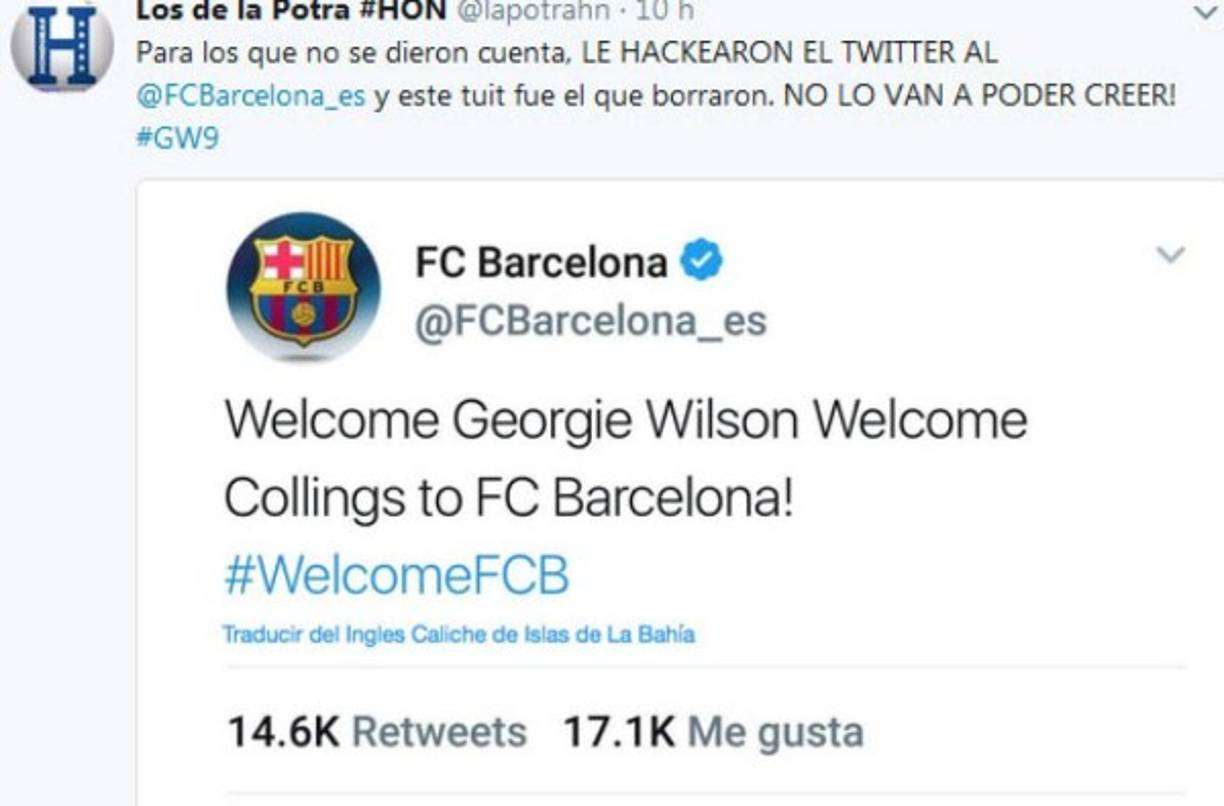The width and height of the screenshot is (1224, 806).
Task: Expand the options caret in the screen's top-right corner
Action: [1207, 12]
